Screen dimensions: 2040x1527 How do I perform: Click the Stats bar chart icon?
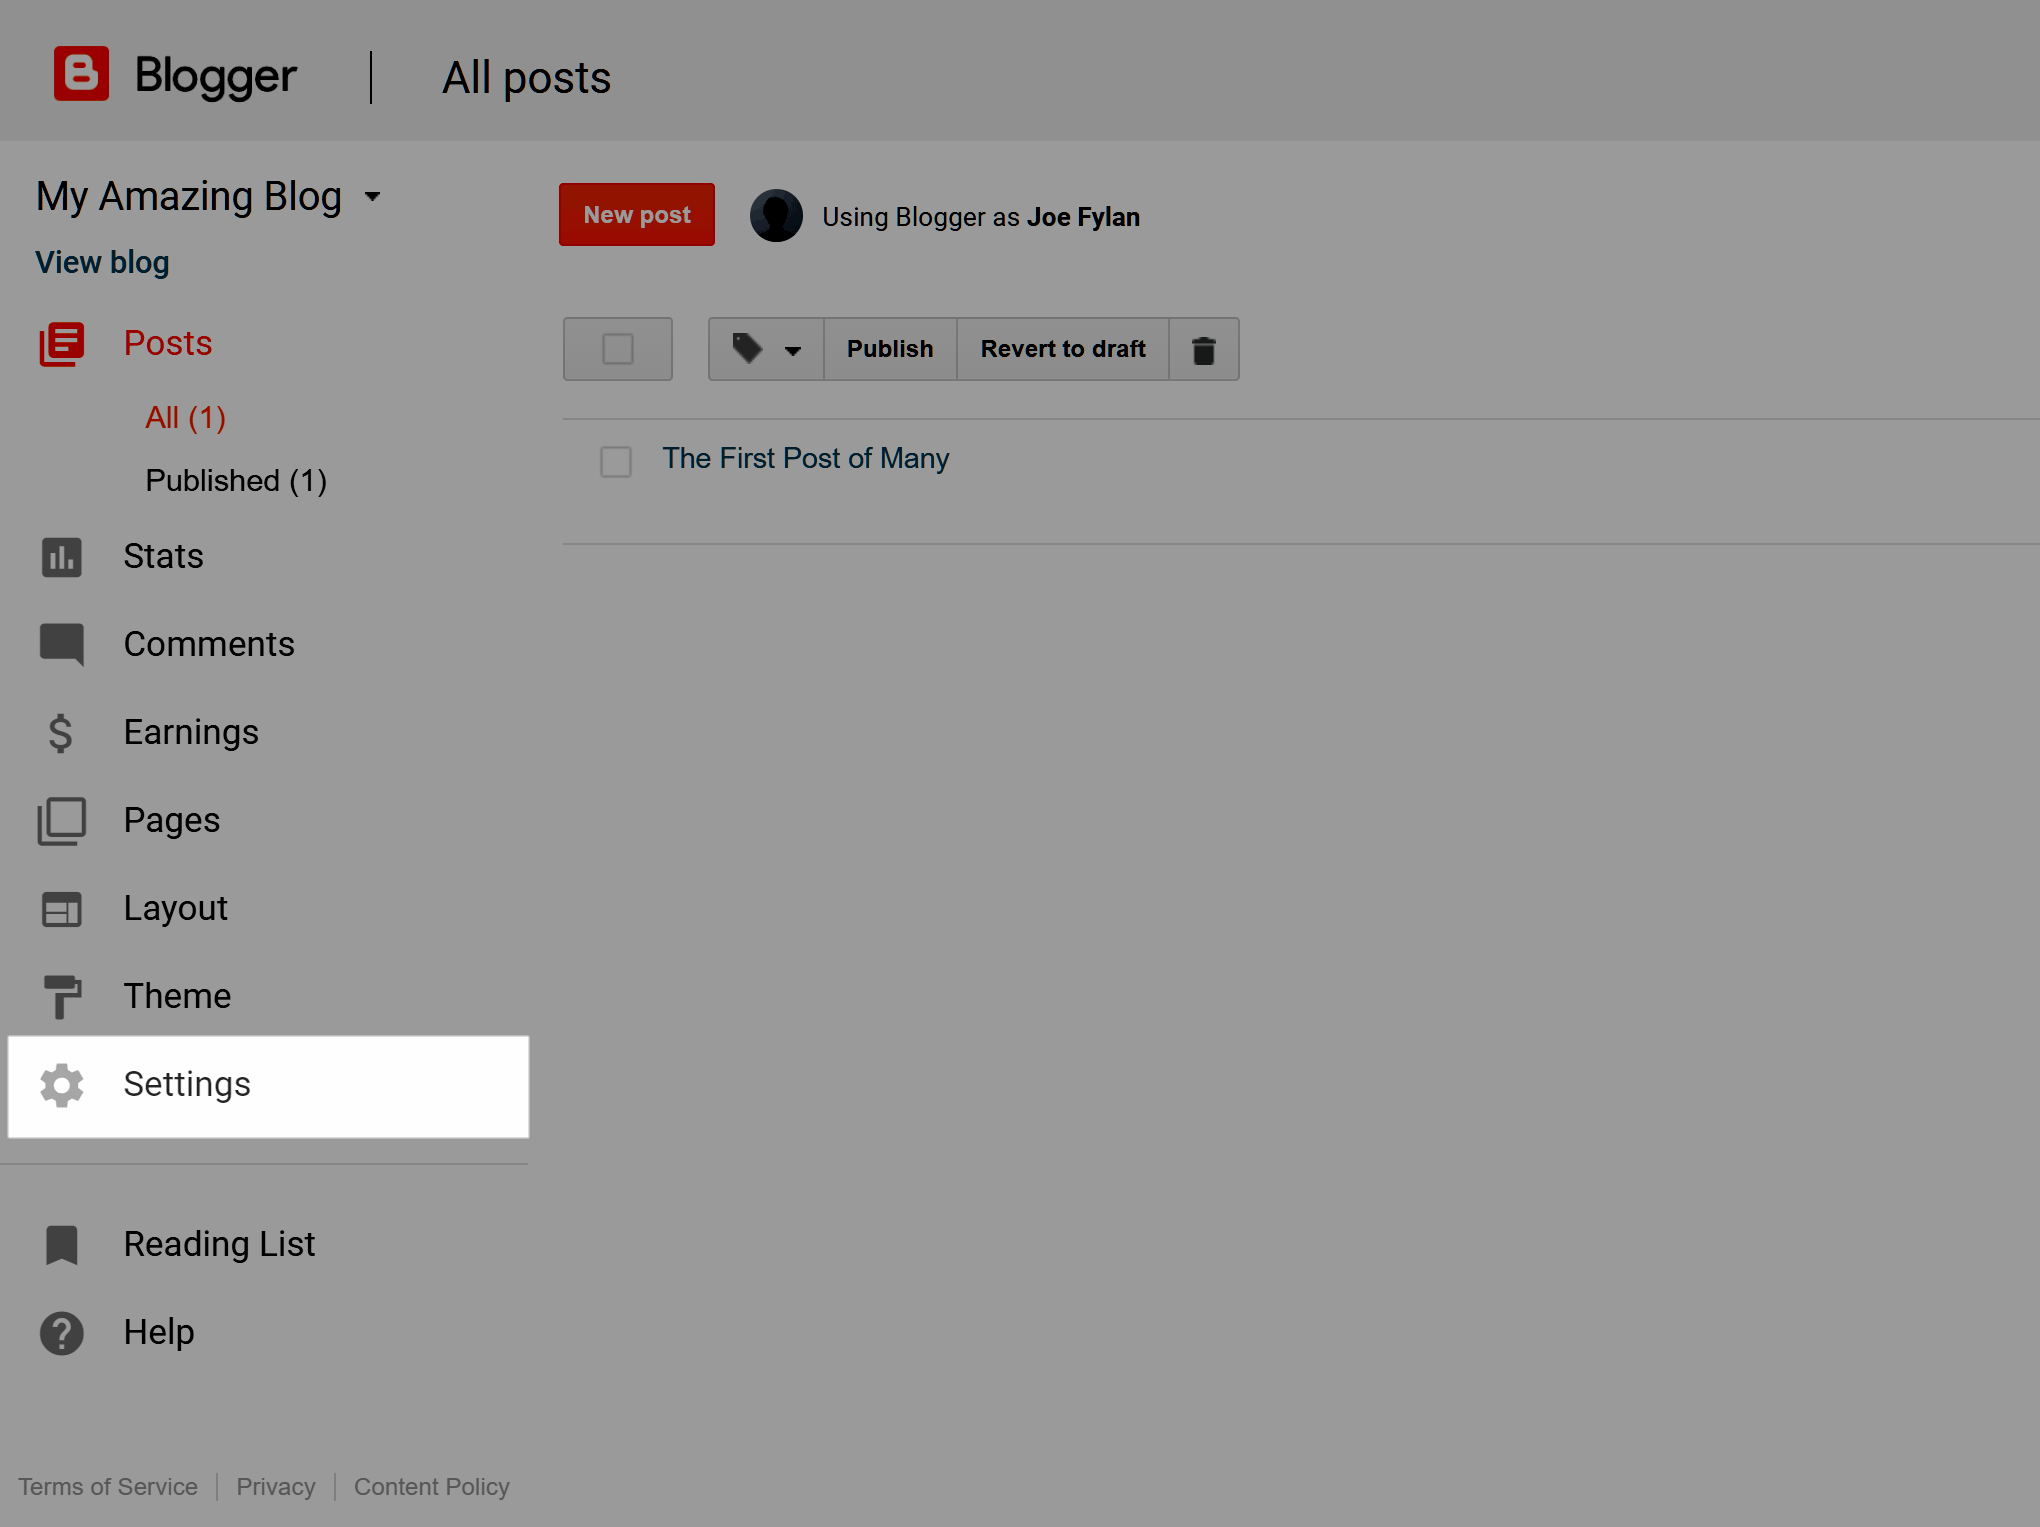pos(62,557)
